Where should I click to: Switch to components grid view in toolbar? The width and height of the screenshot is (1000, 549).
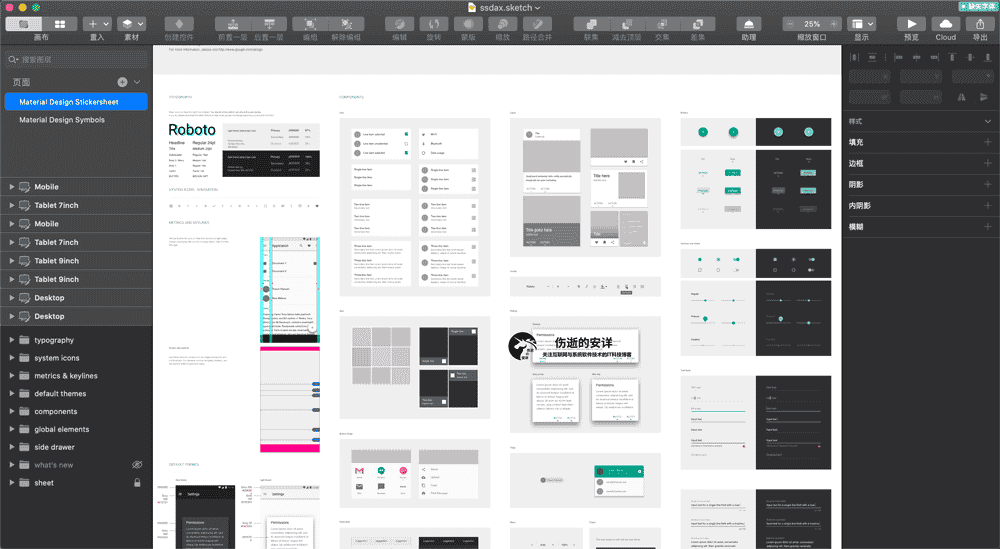60,24
